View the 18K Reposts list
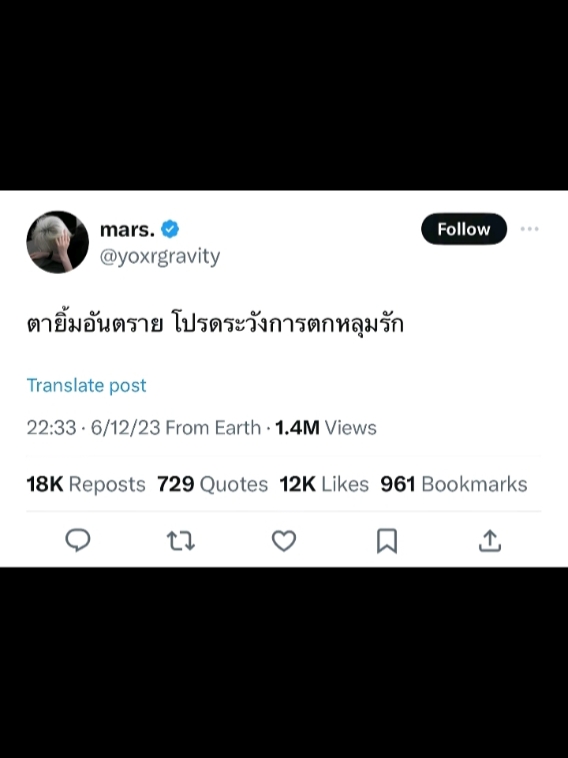568x758 pixels. (86, 484)
